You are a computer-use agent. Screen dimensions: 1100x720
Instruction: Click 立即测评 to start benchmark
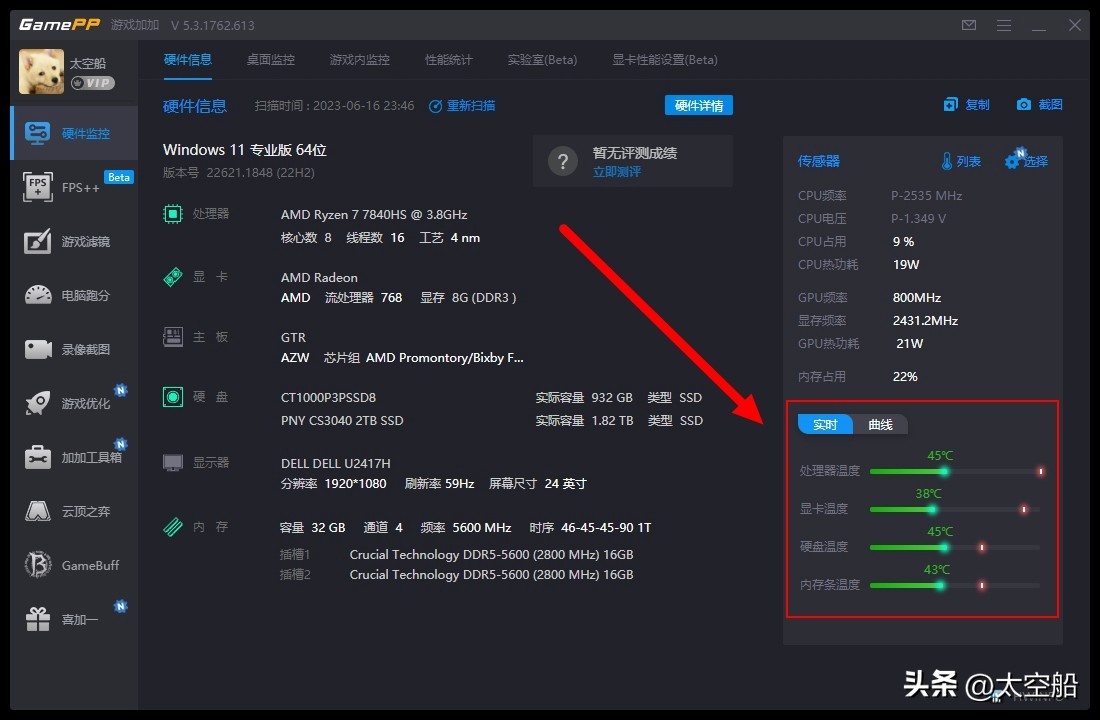(619, 170)
